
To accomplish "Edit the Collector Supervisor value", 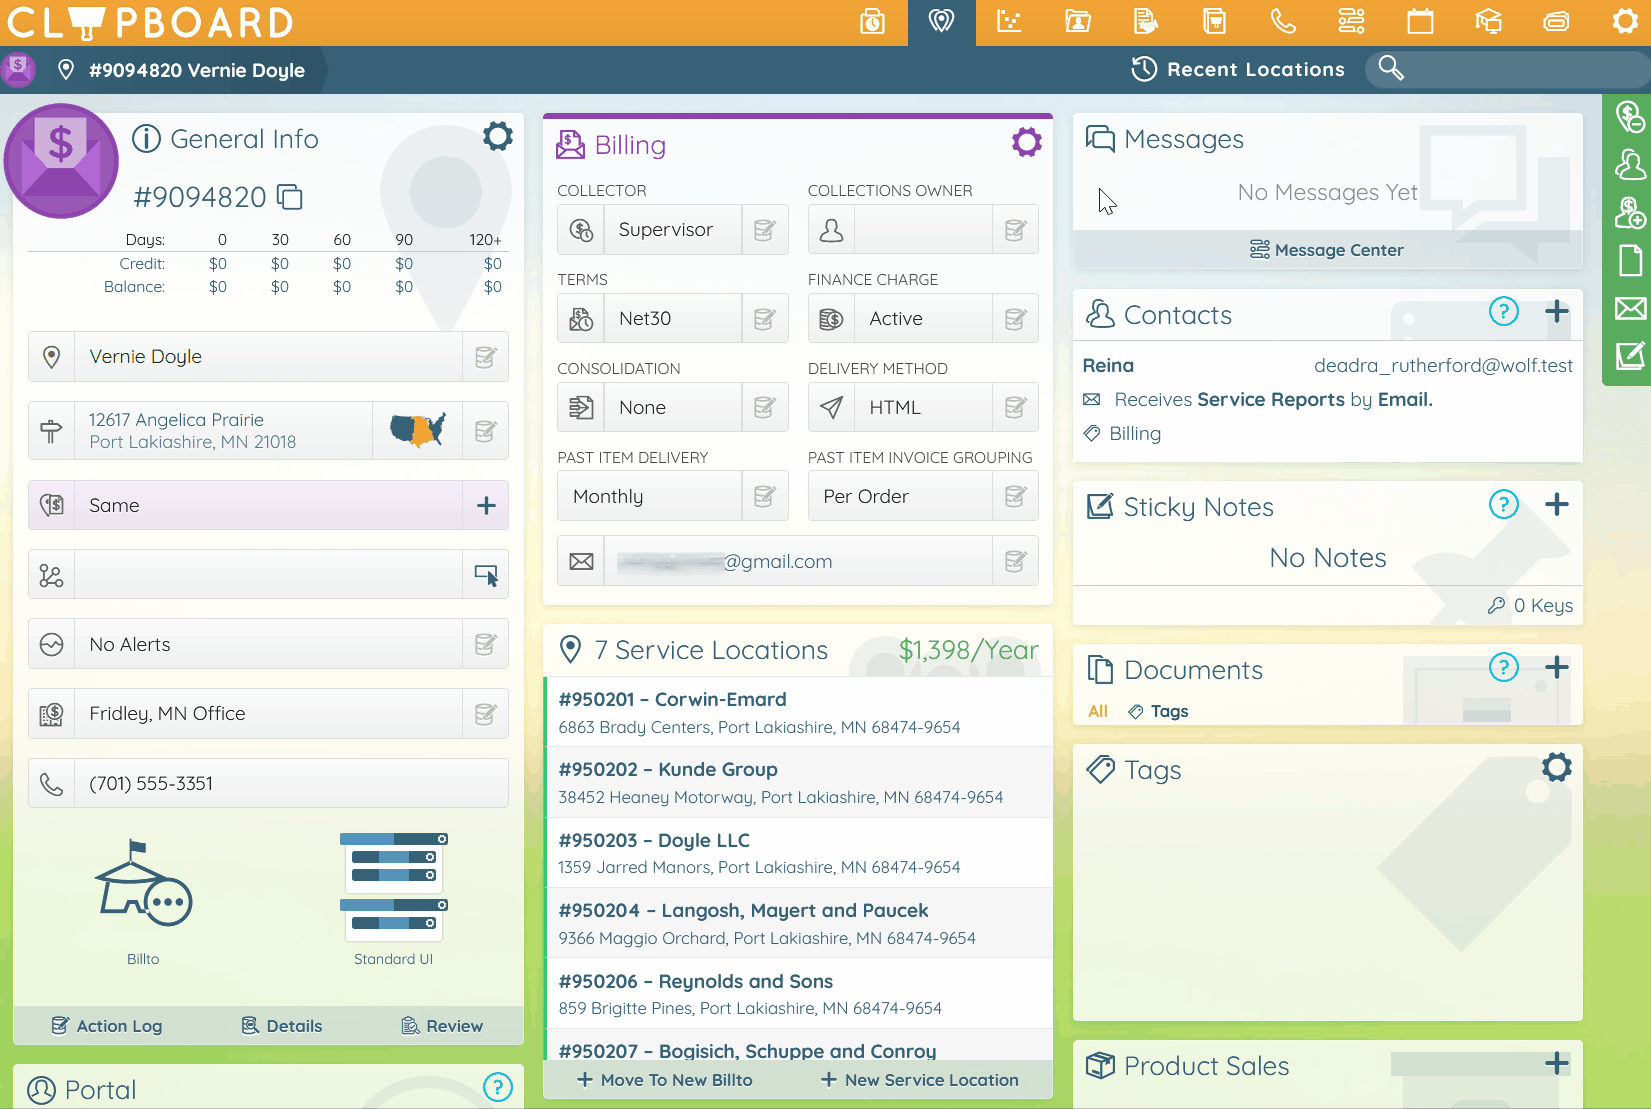I will (765, 230).
